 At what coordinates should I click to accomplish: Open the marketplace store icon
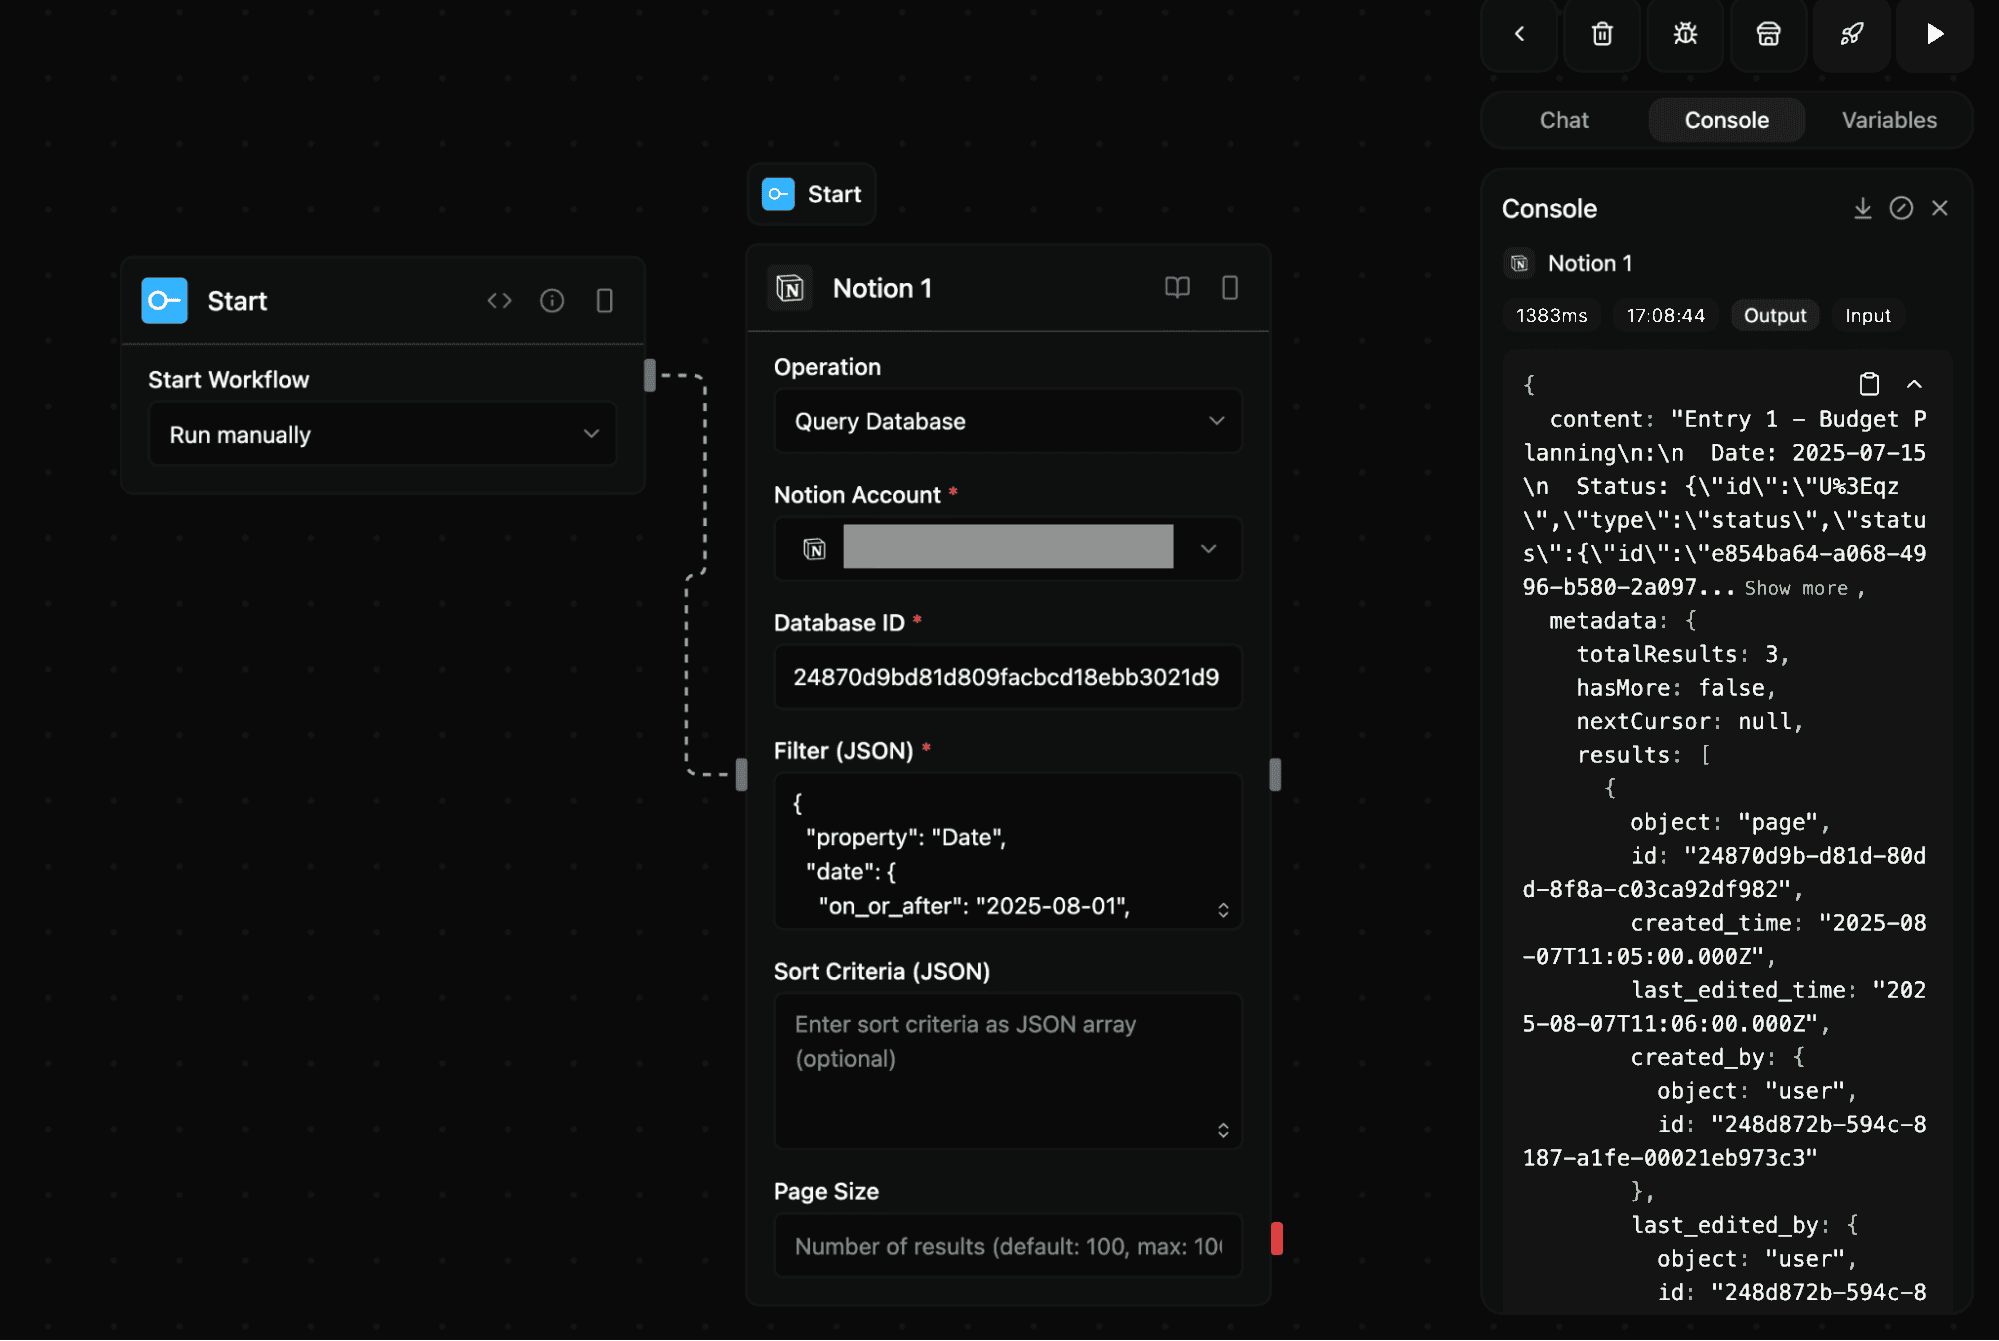[x=1768, y=35]
